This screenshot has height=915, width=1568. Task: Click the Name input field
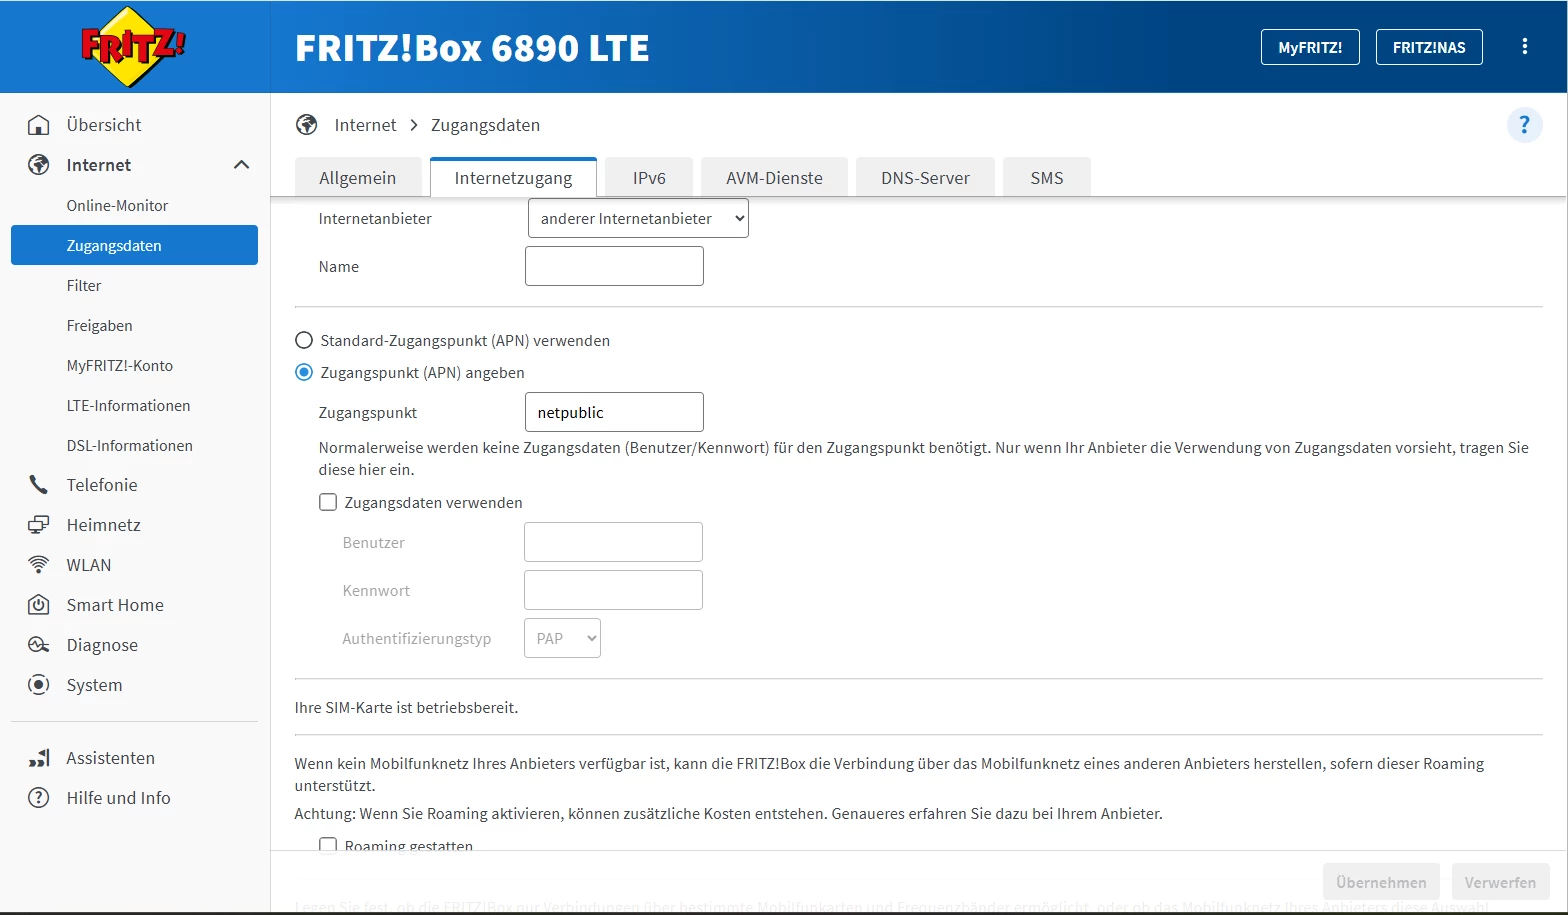tap(614, 266)
